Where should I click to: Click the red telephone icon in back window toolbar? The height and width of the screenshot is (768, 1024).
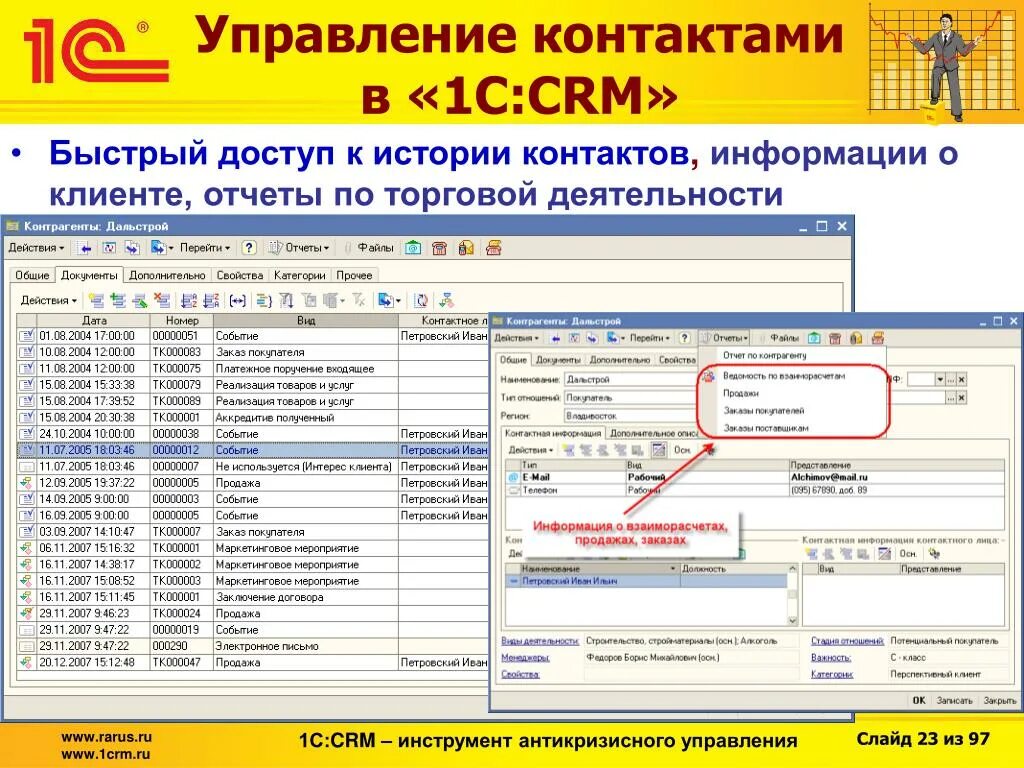pyautogui.click(x=440, y=248)
